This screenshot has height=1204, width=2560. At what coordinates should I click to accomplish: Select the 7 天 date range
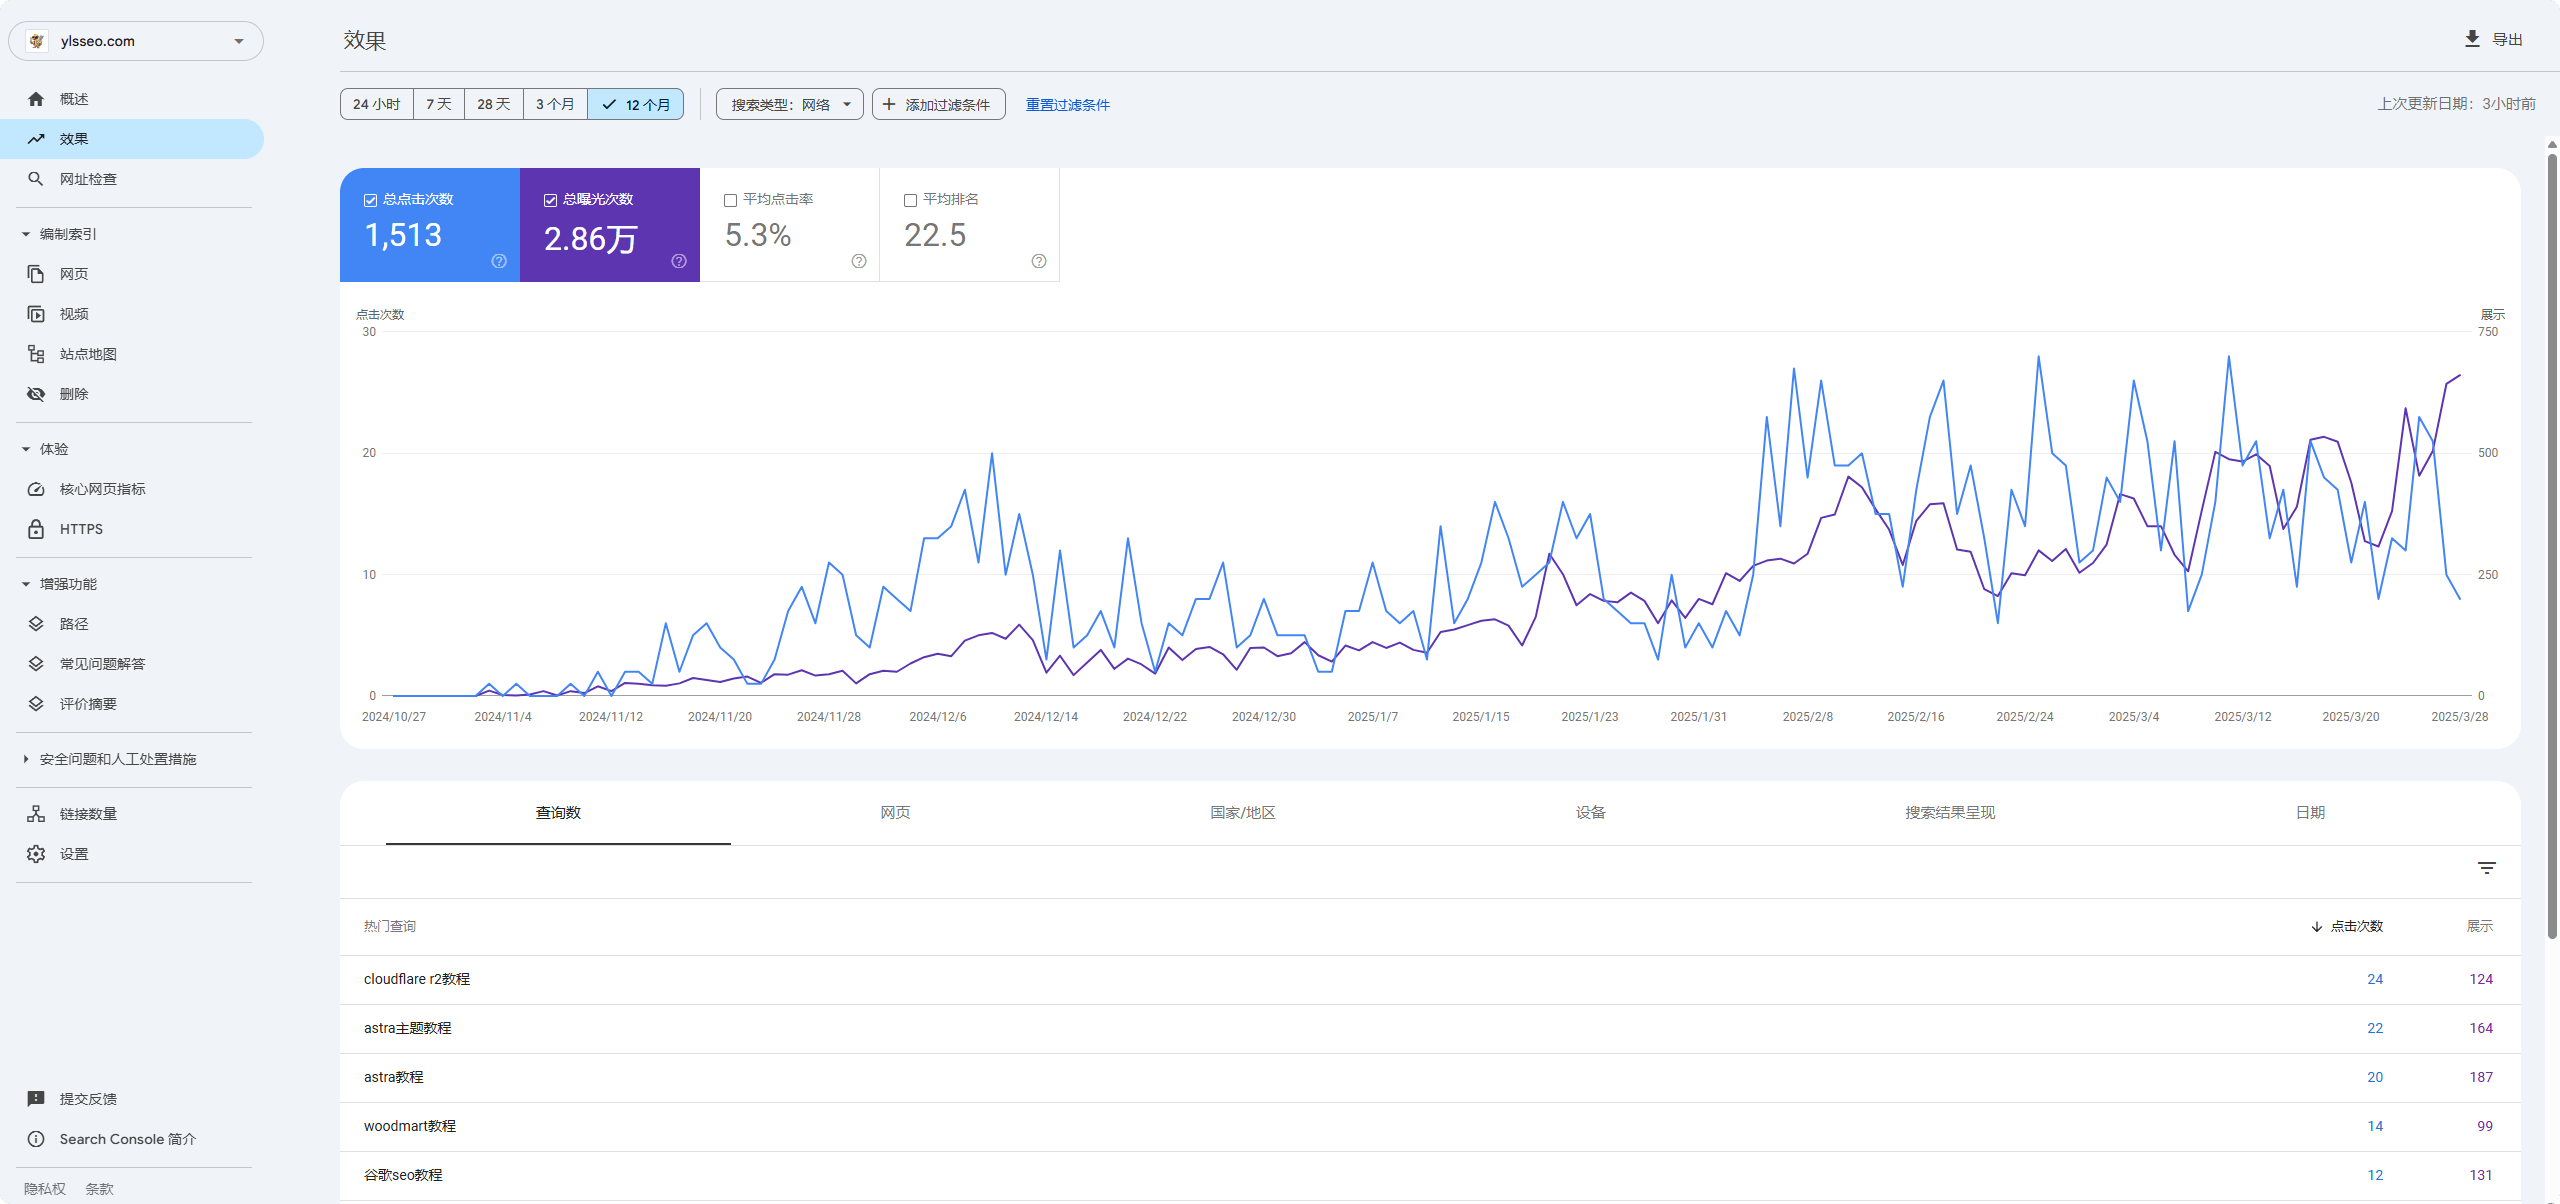(439, 104)
